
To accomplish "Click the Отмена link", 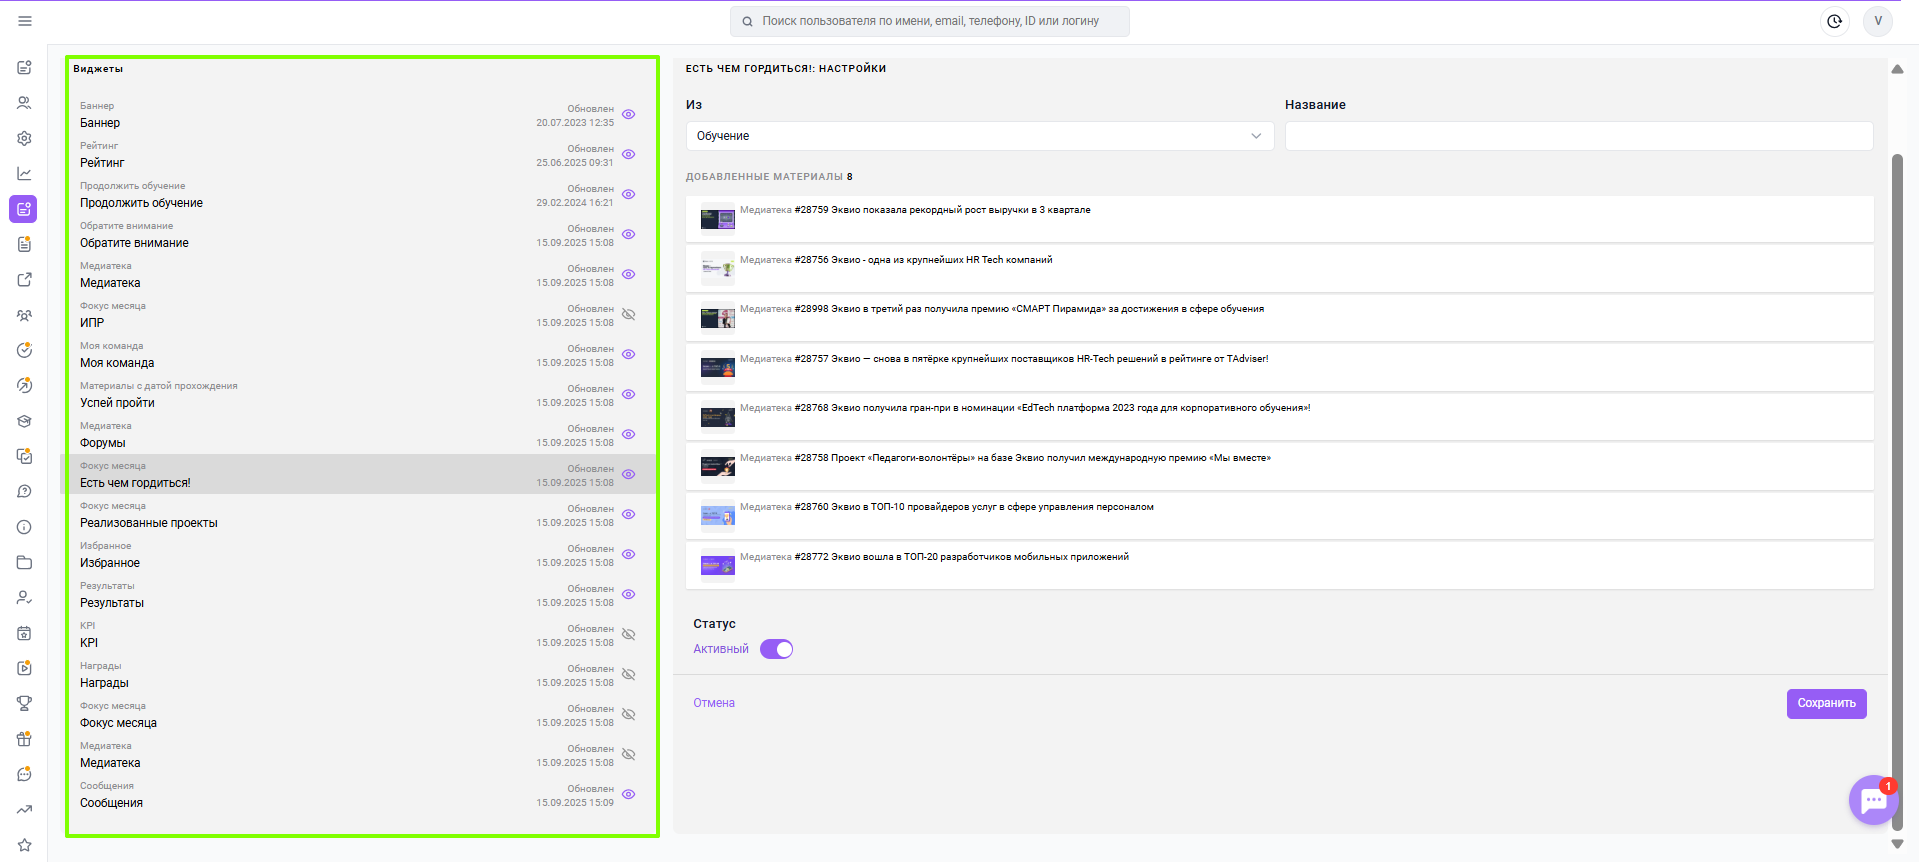I will [714, 703].
